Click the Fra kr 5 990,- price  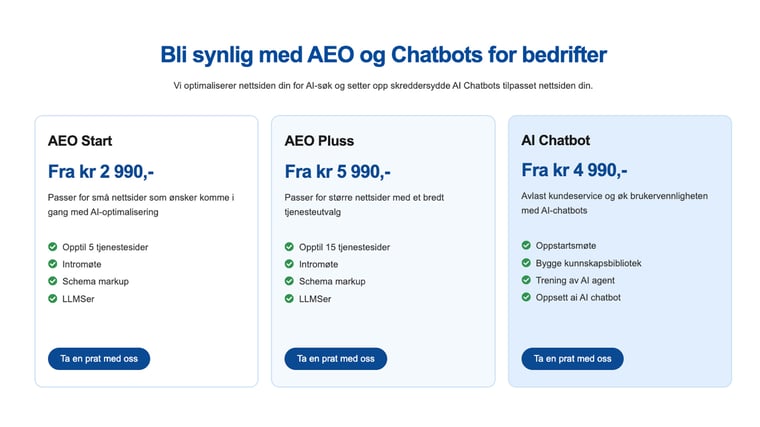(337, 172)
